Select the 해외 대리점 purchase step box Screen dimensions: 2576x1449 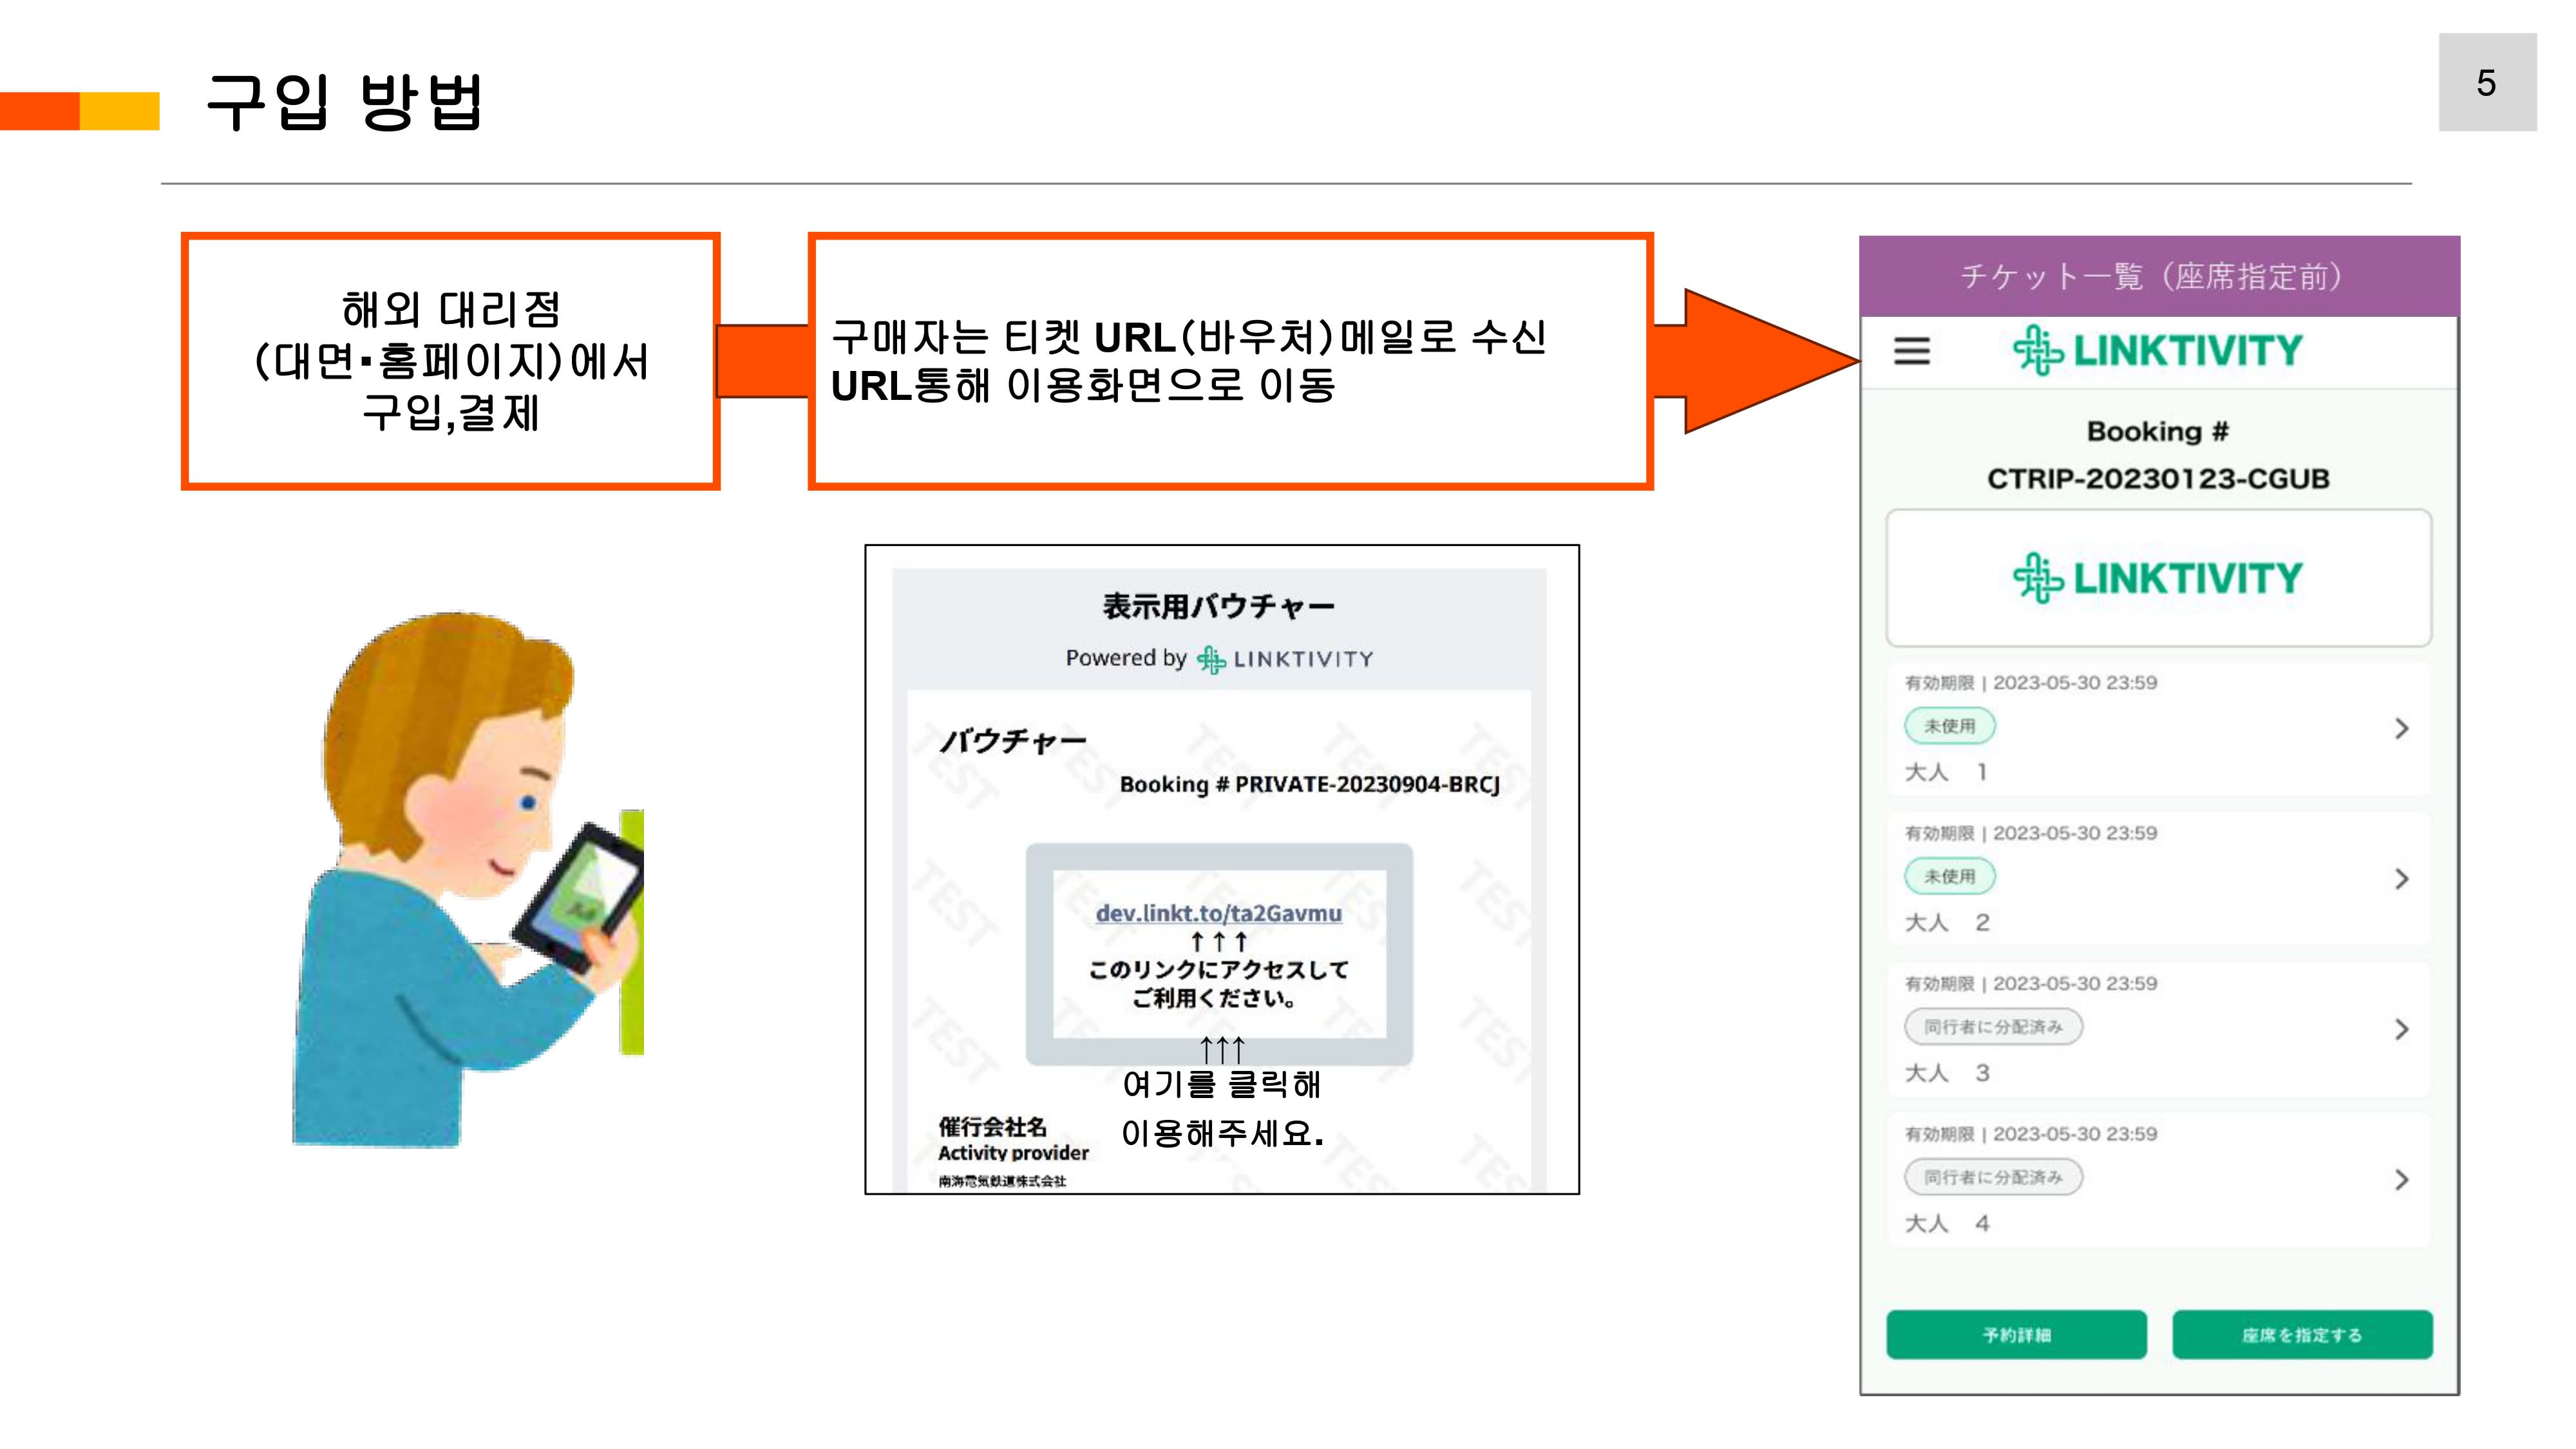tap(450, 361)
